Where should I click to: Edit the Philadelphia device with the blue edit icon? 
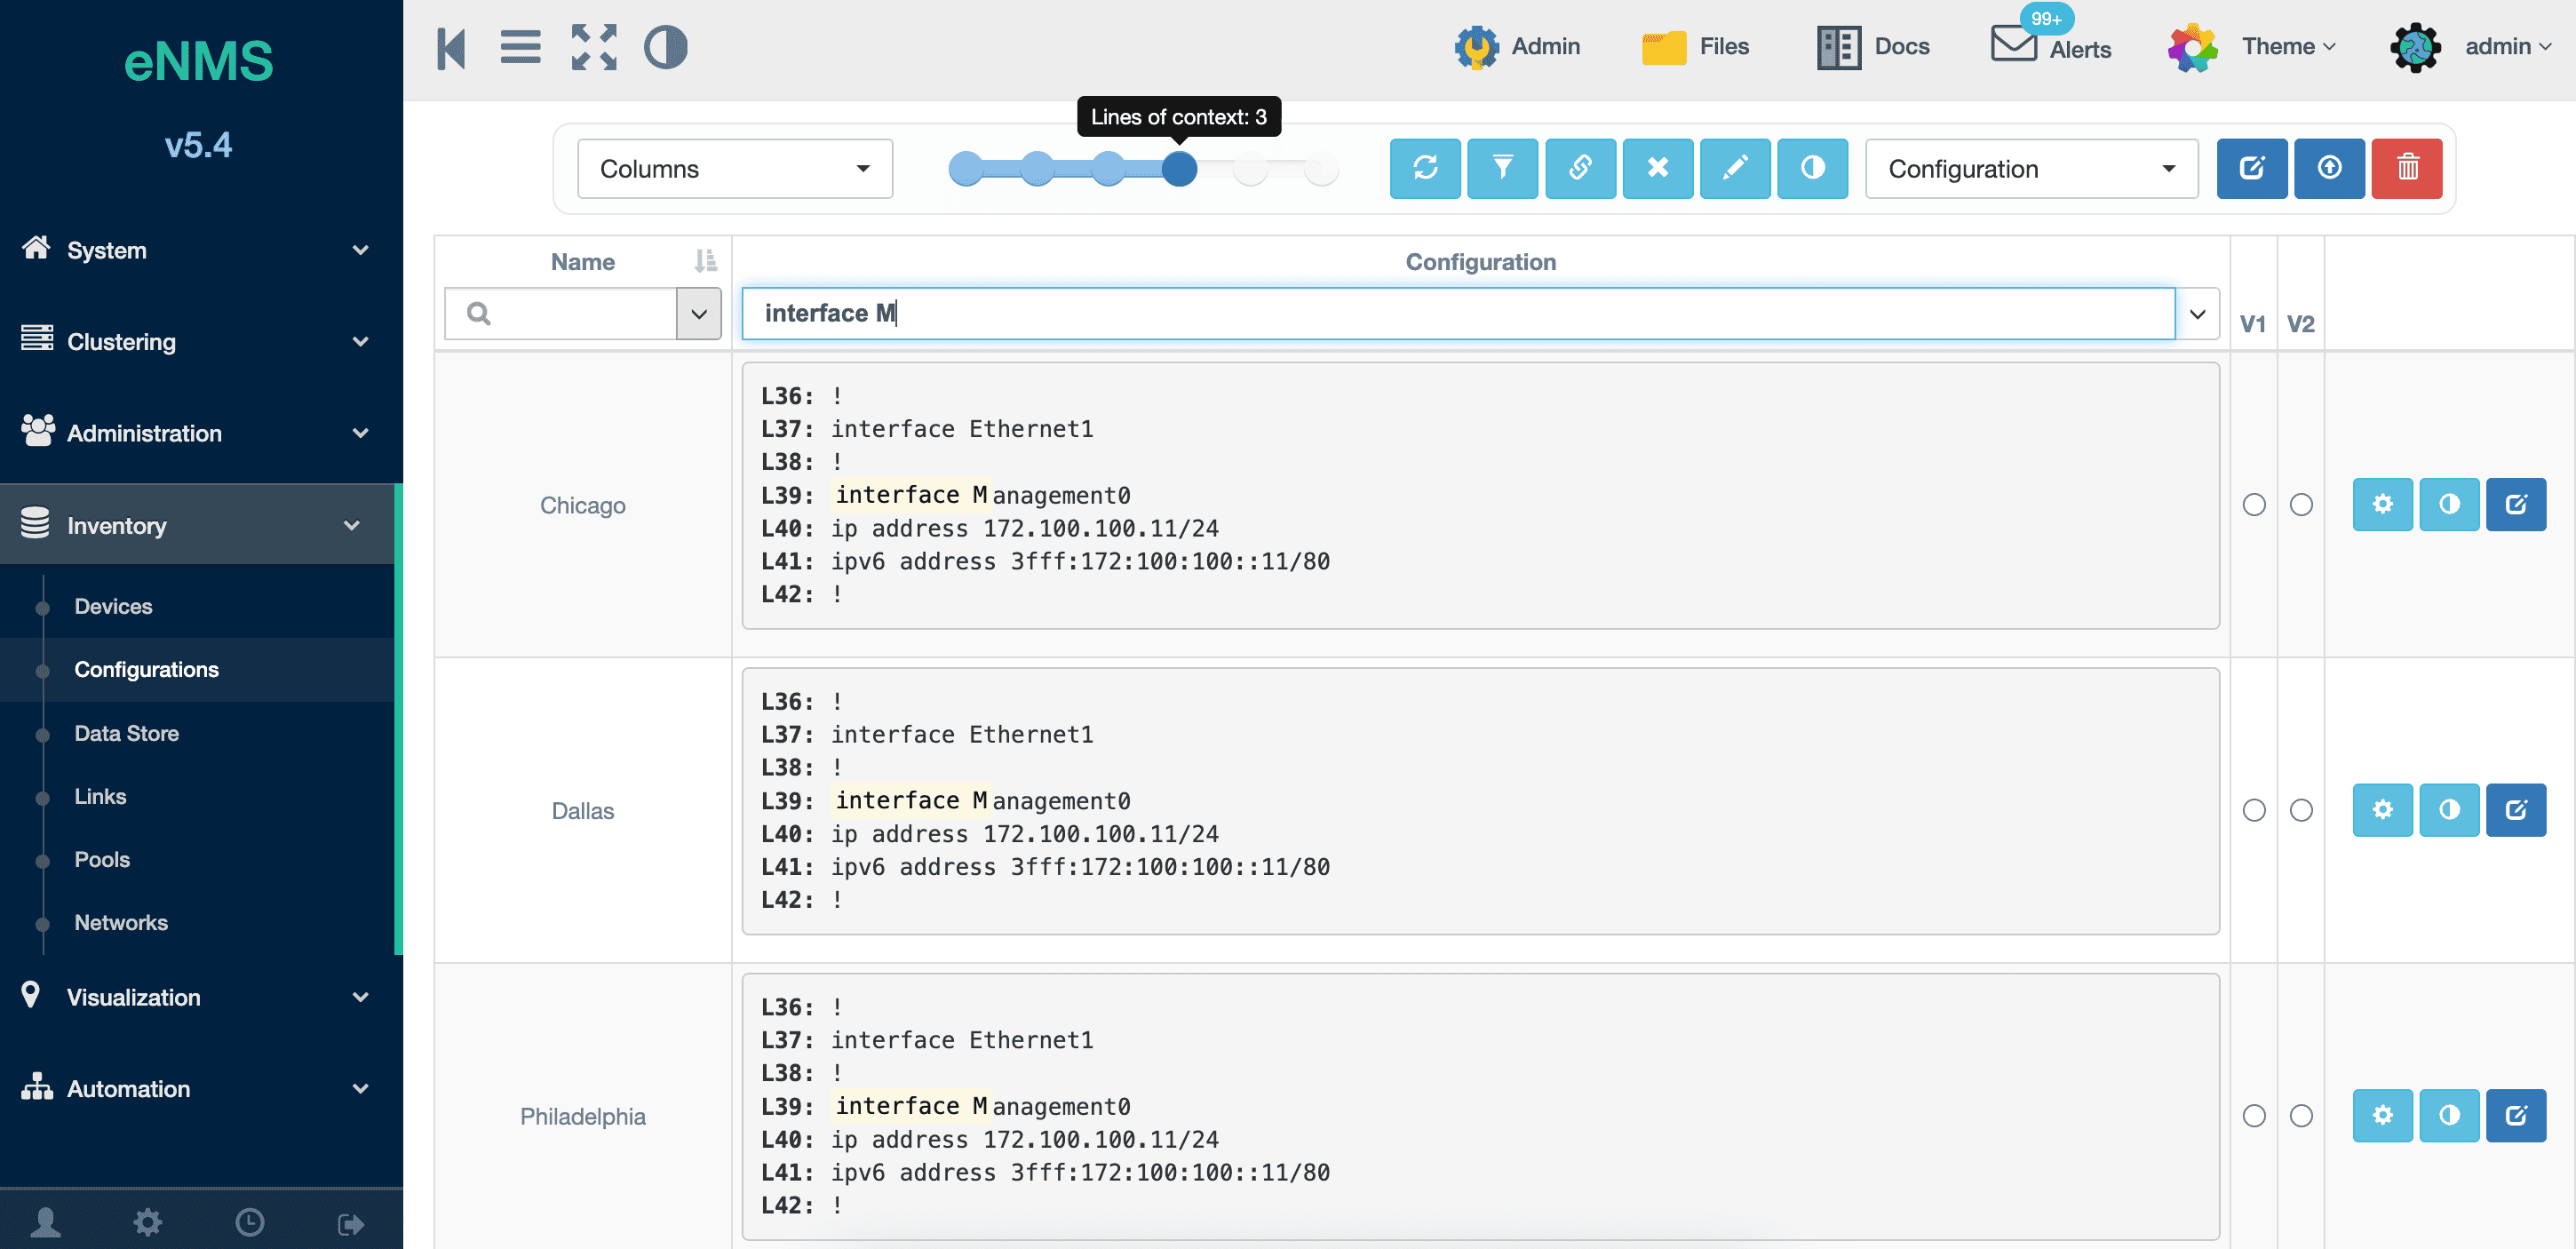[2516, 1115]
